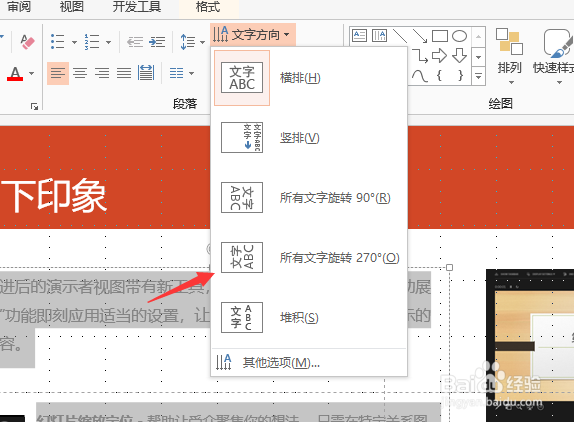Screen dimensions: 574x422
Task: Open 其他选项(M)... menu entry
Action: coord(309,363)
